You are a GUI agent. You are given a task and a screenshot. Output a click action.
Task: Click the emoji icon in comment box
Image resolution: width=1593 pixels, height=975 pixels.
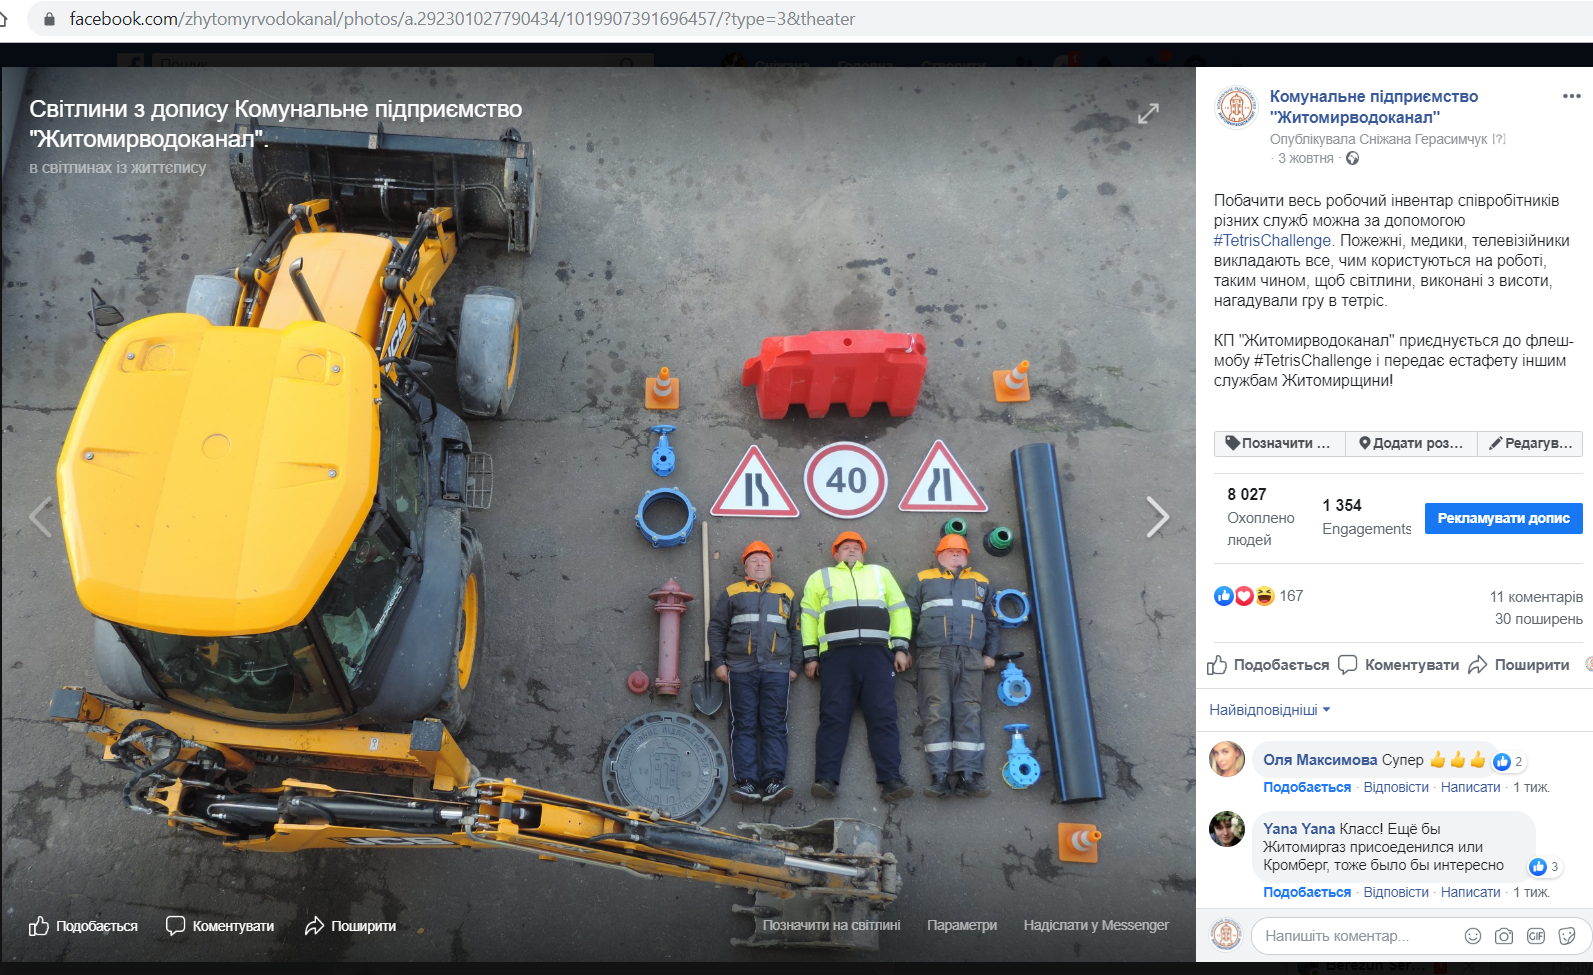click(x=1472, y=936)
